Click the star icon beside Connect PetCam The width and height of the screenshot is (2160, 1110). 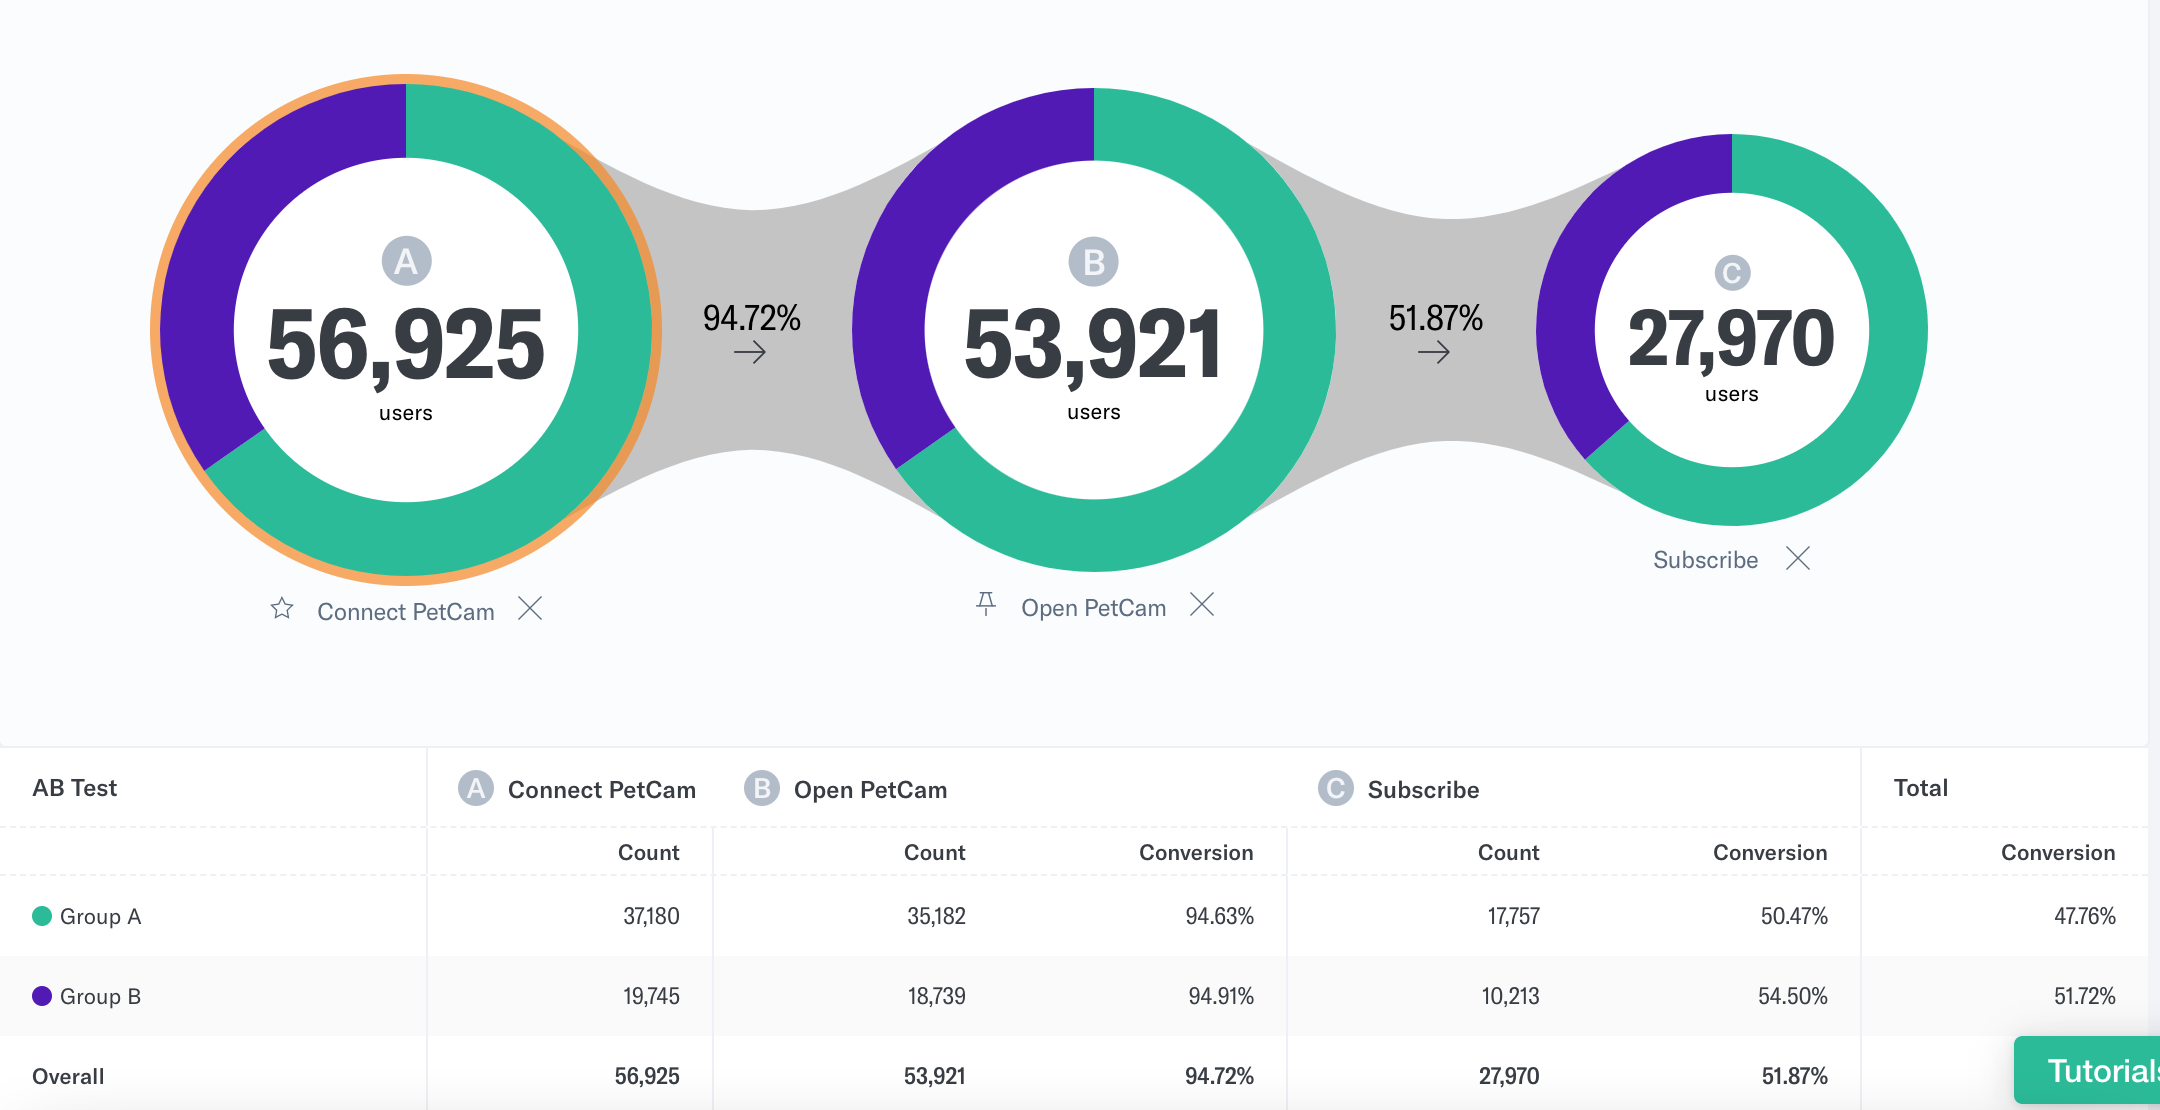click(281, 609)
